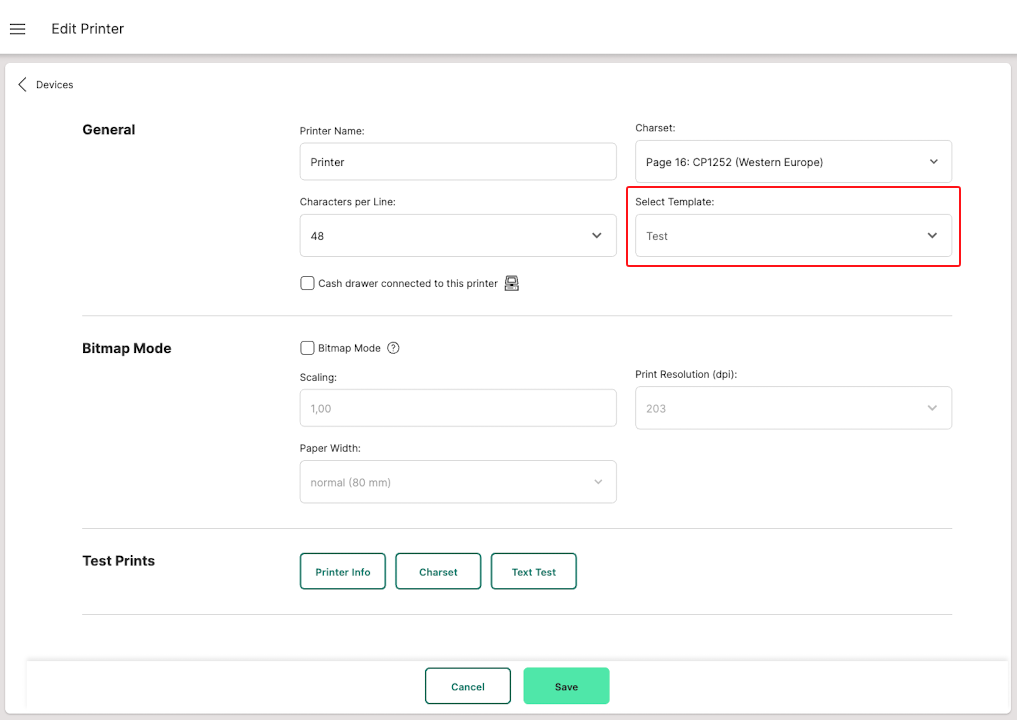Image resolution: width=1017 pixels, height=720 pixels.
Task: Enable cash drawer connected to this printer
Action: tap(308, 283)
